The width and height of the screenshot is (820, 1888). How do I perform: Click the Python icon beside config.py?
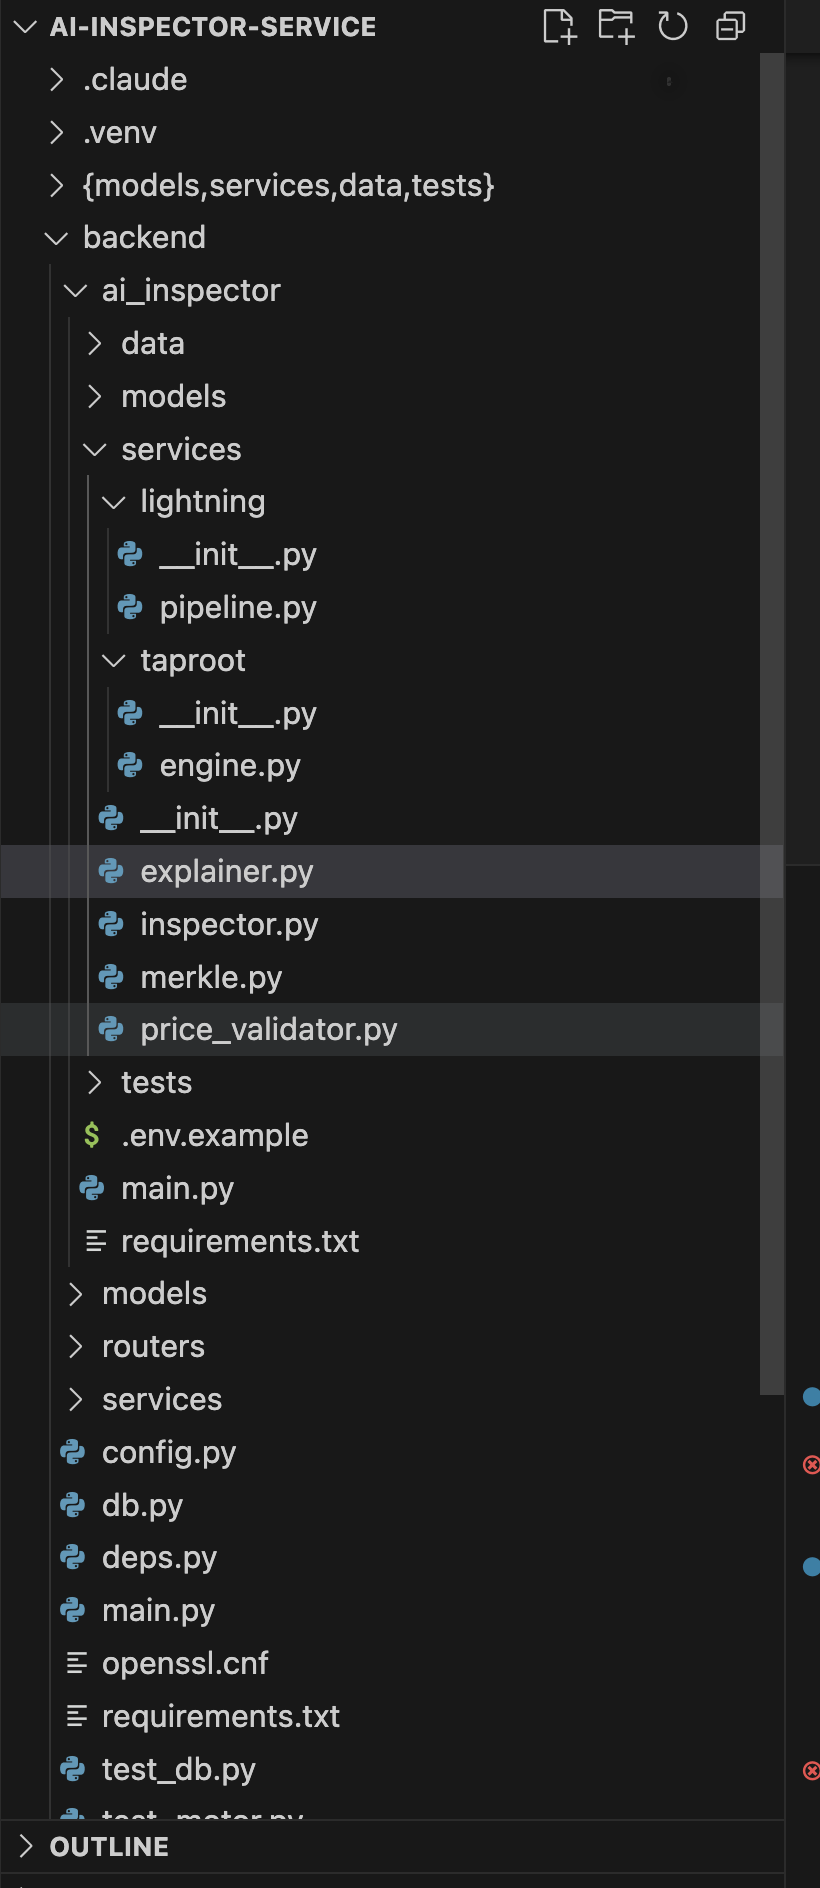tap(73, 1452)
